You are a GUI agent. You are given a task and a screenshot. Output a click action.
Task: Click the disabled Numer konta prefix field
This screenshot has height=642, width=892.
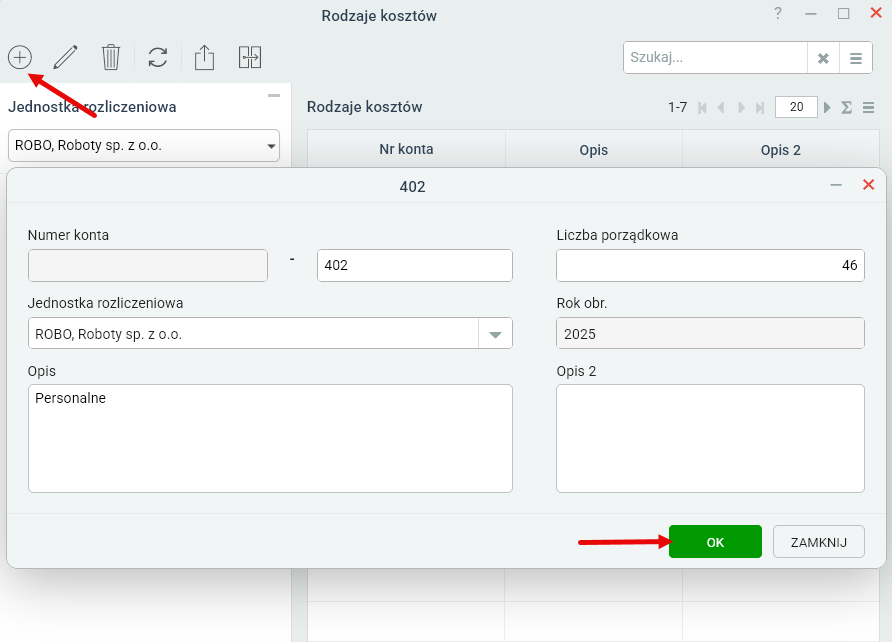[x=148, y=266]
